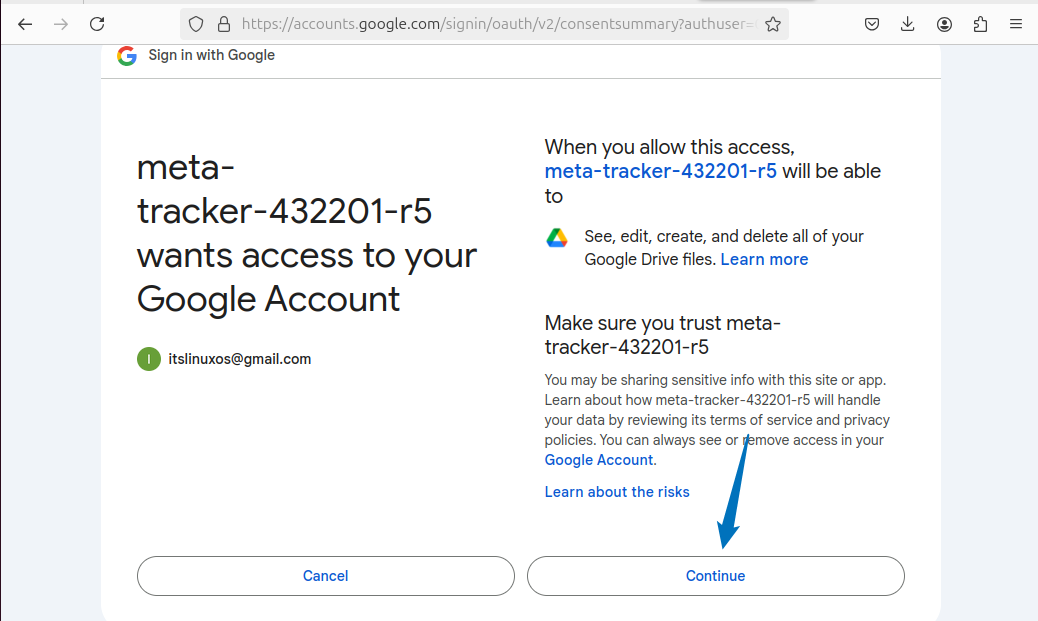The height and width of the screenshot is (621, 1038).
Task: Click the Google Drive triangle icon
Action: (556, 237)
